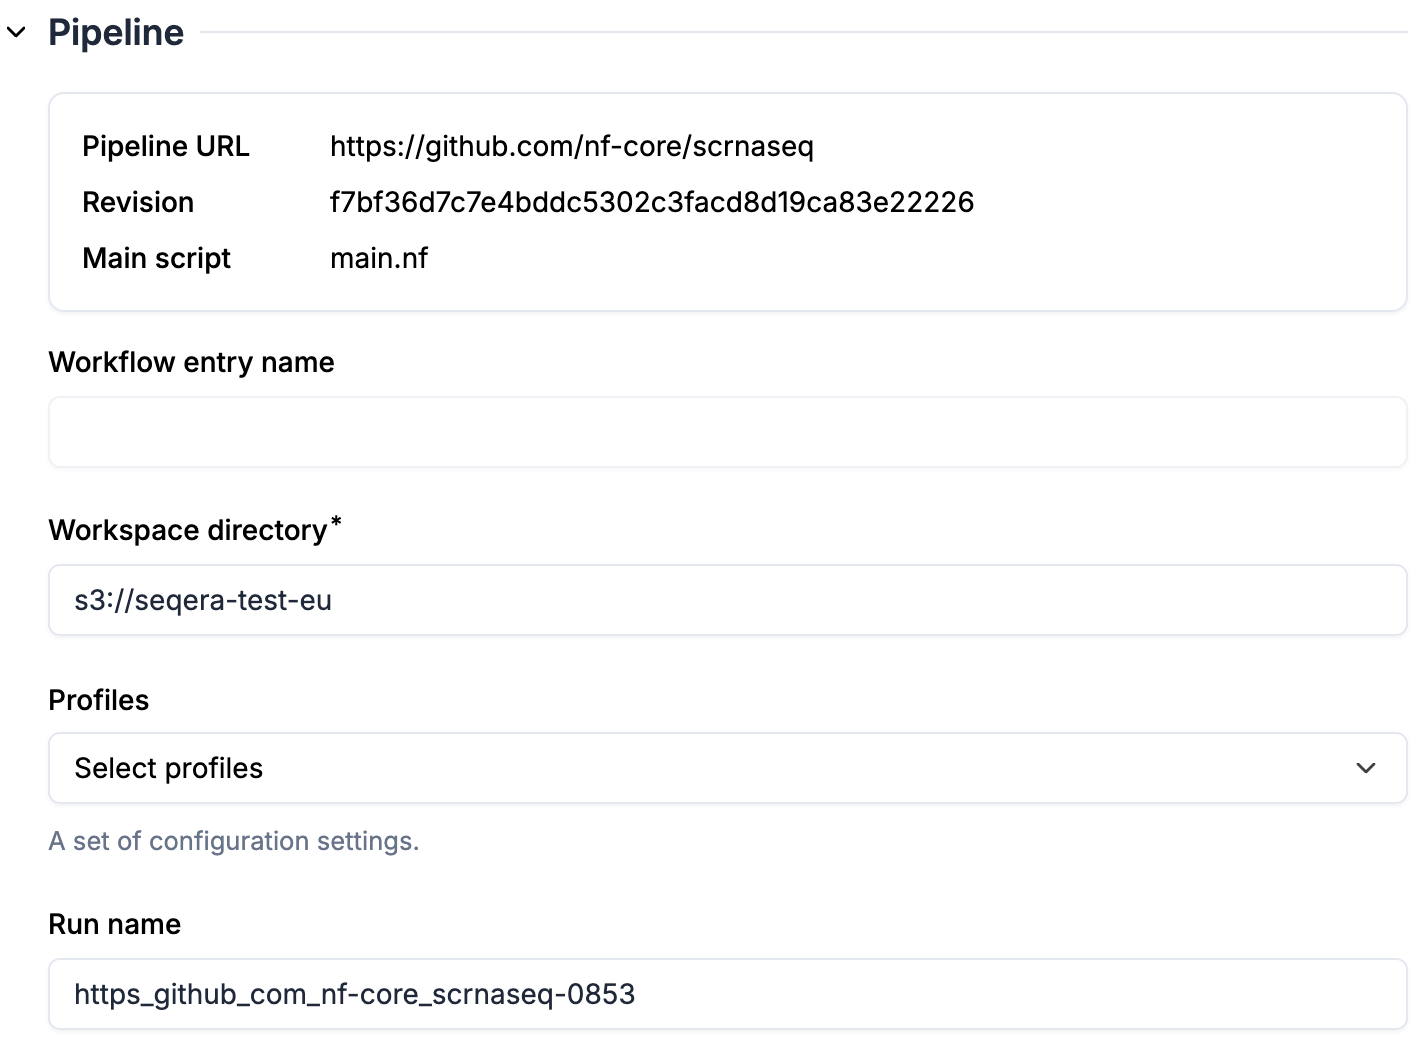Click the Main script label
The height and width of the screenshot is (1048, 1426).
[x=156, y=259]
